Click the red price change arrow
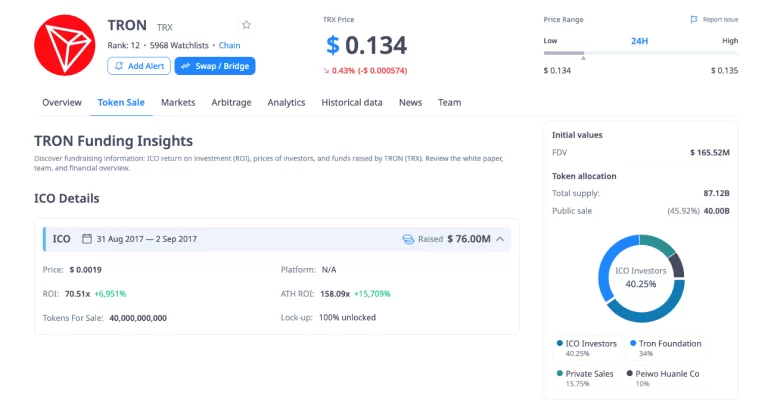The height and width of the screenshot is (408, 768). [x=326, y=70]
